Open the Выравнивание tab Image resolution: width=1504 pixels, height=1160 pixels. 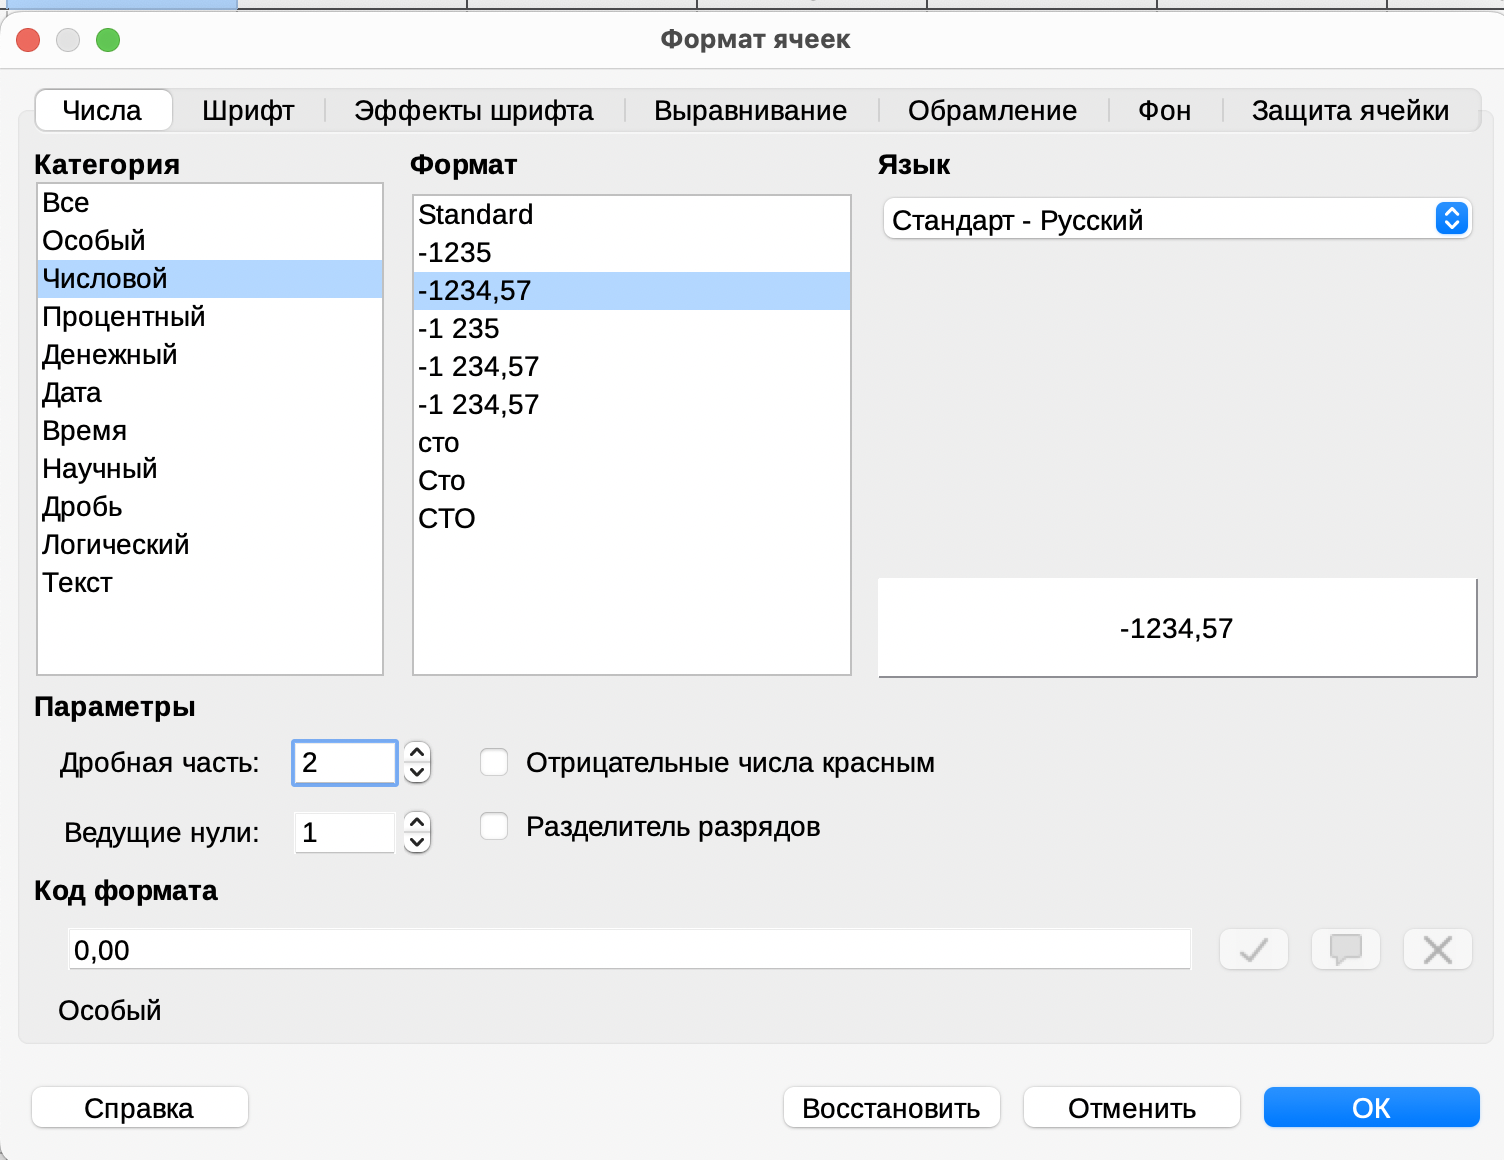click(750, 110)
